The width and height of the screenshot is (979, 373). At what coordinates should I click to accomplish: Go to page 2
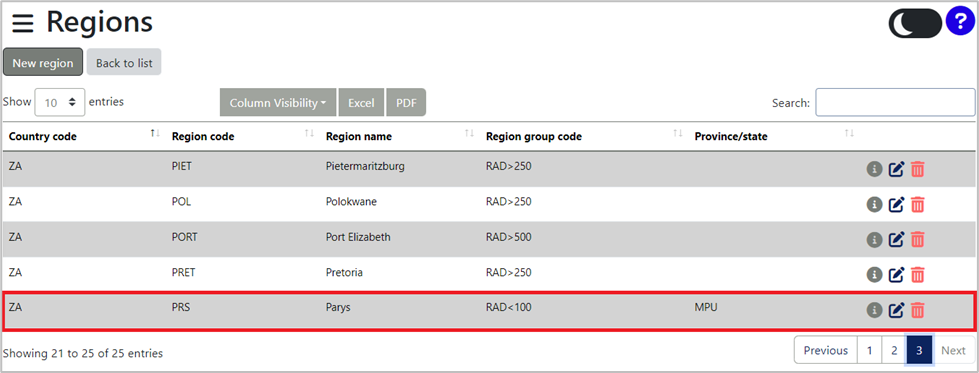click(x=894, y=350)
